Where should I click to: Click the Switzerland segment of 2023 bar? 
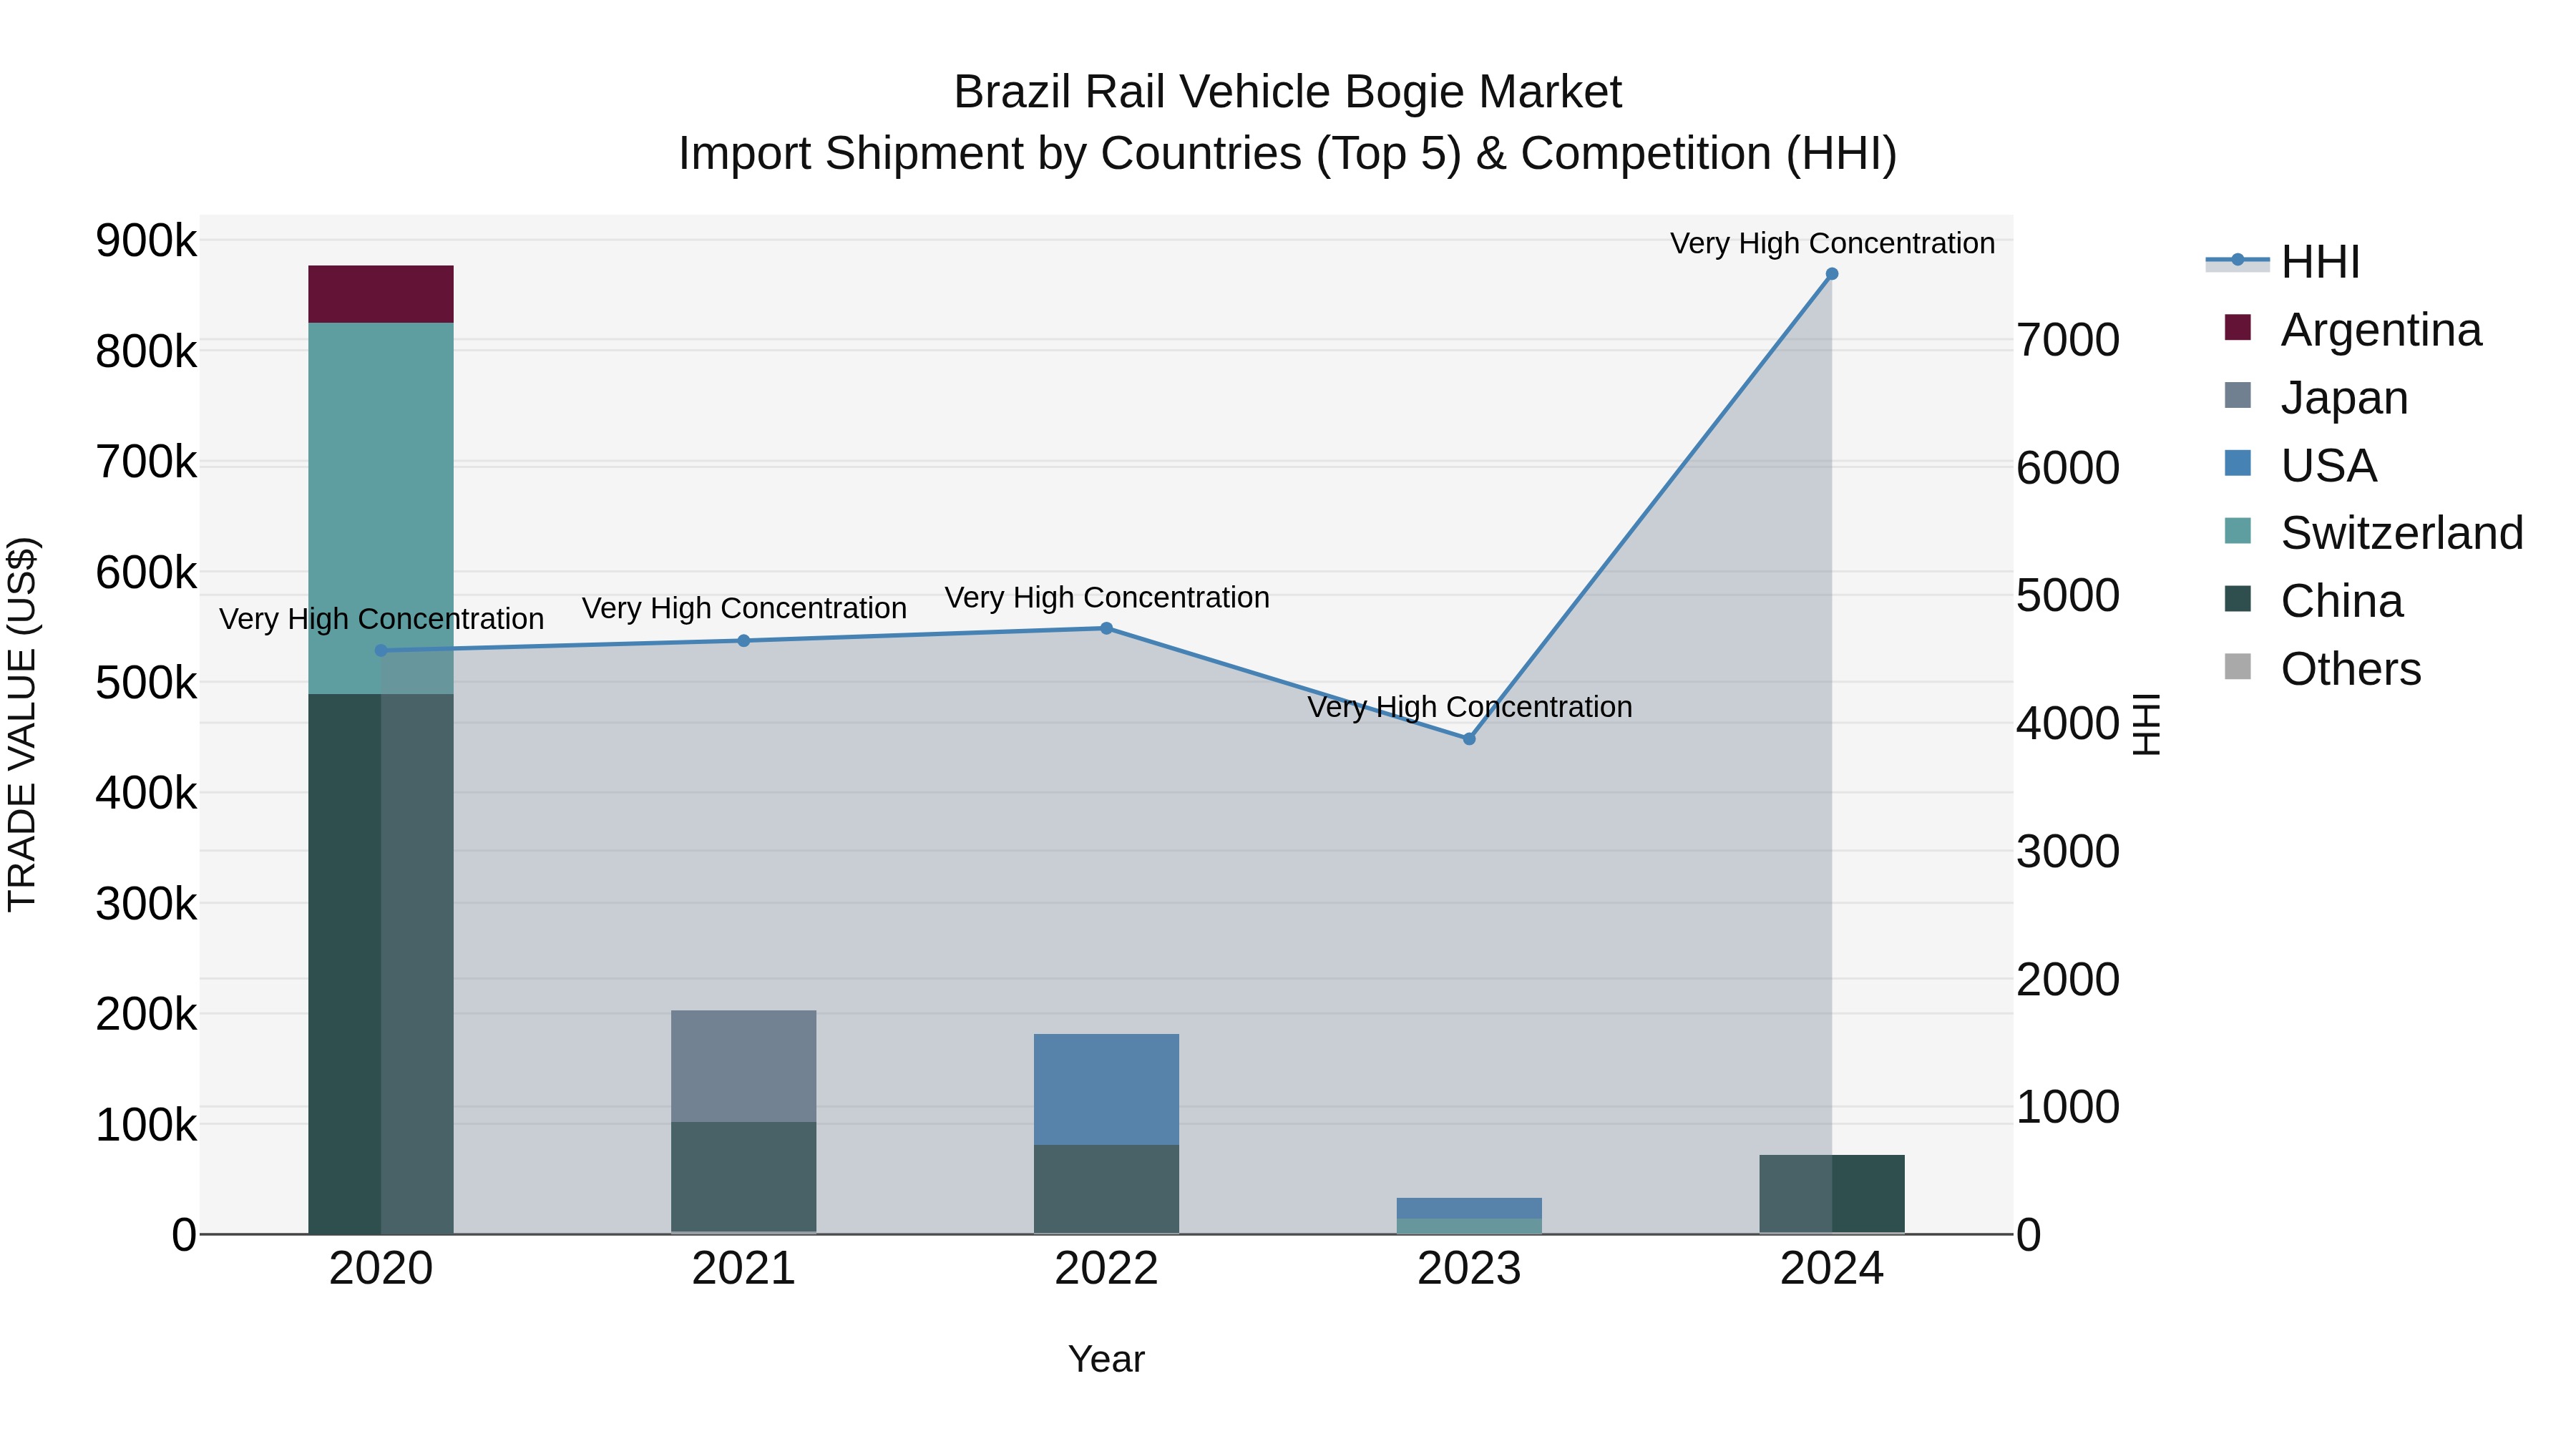1470,1226
